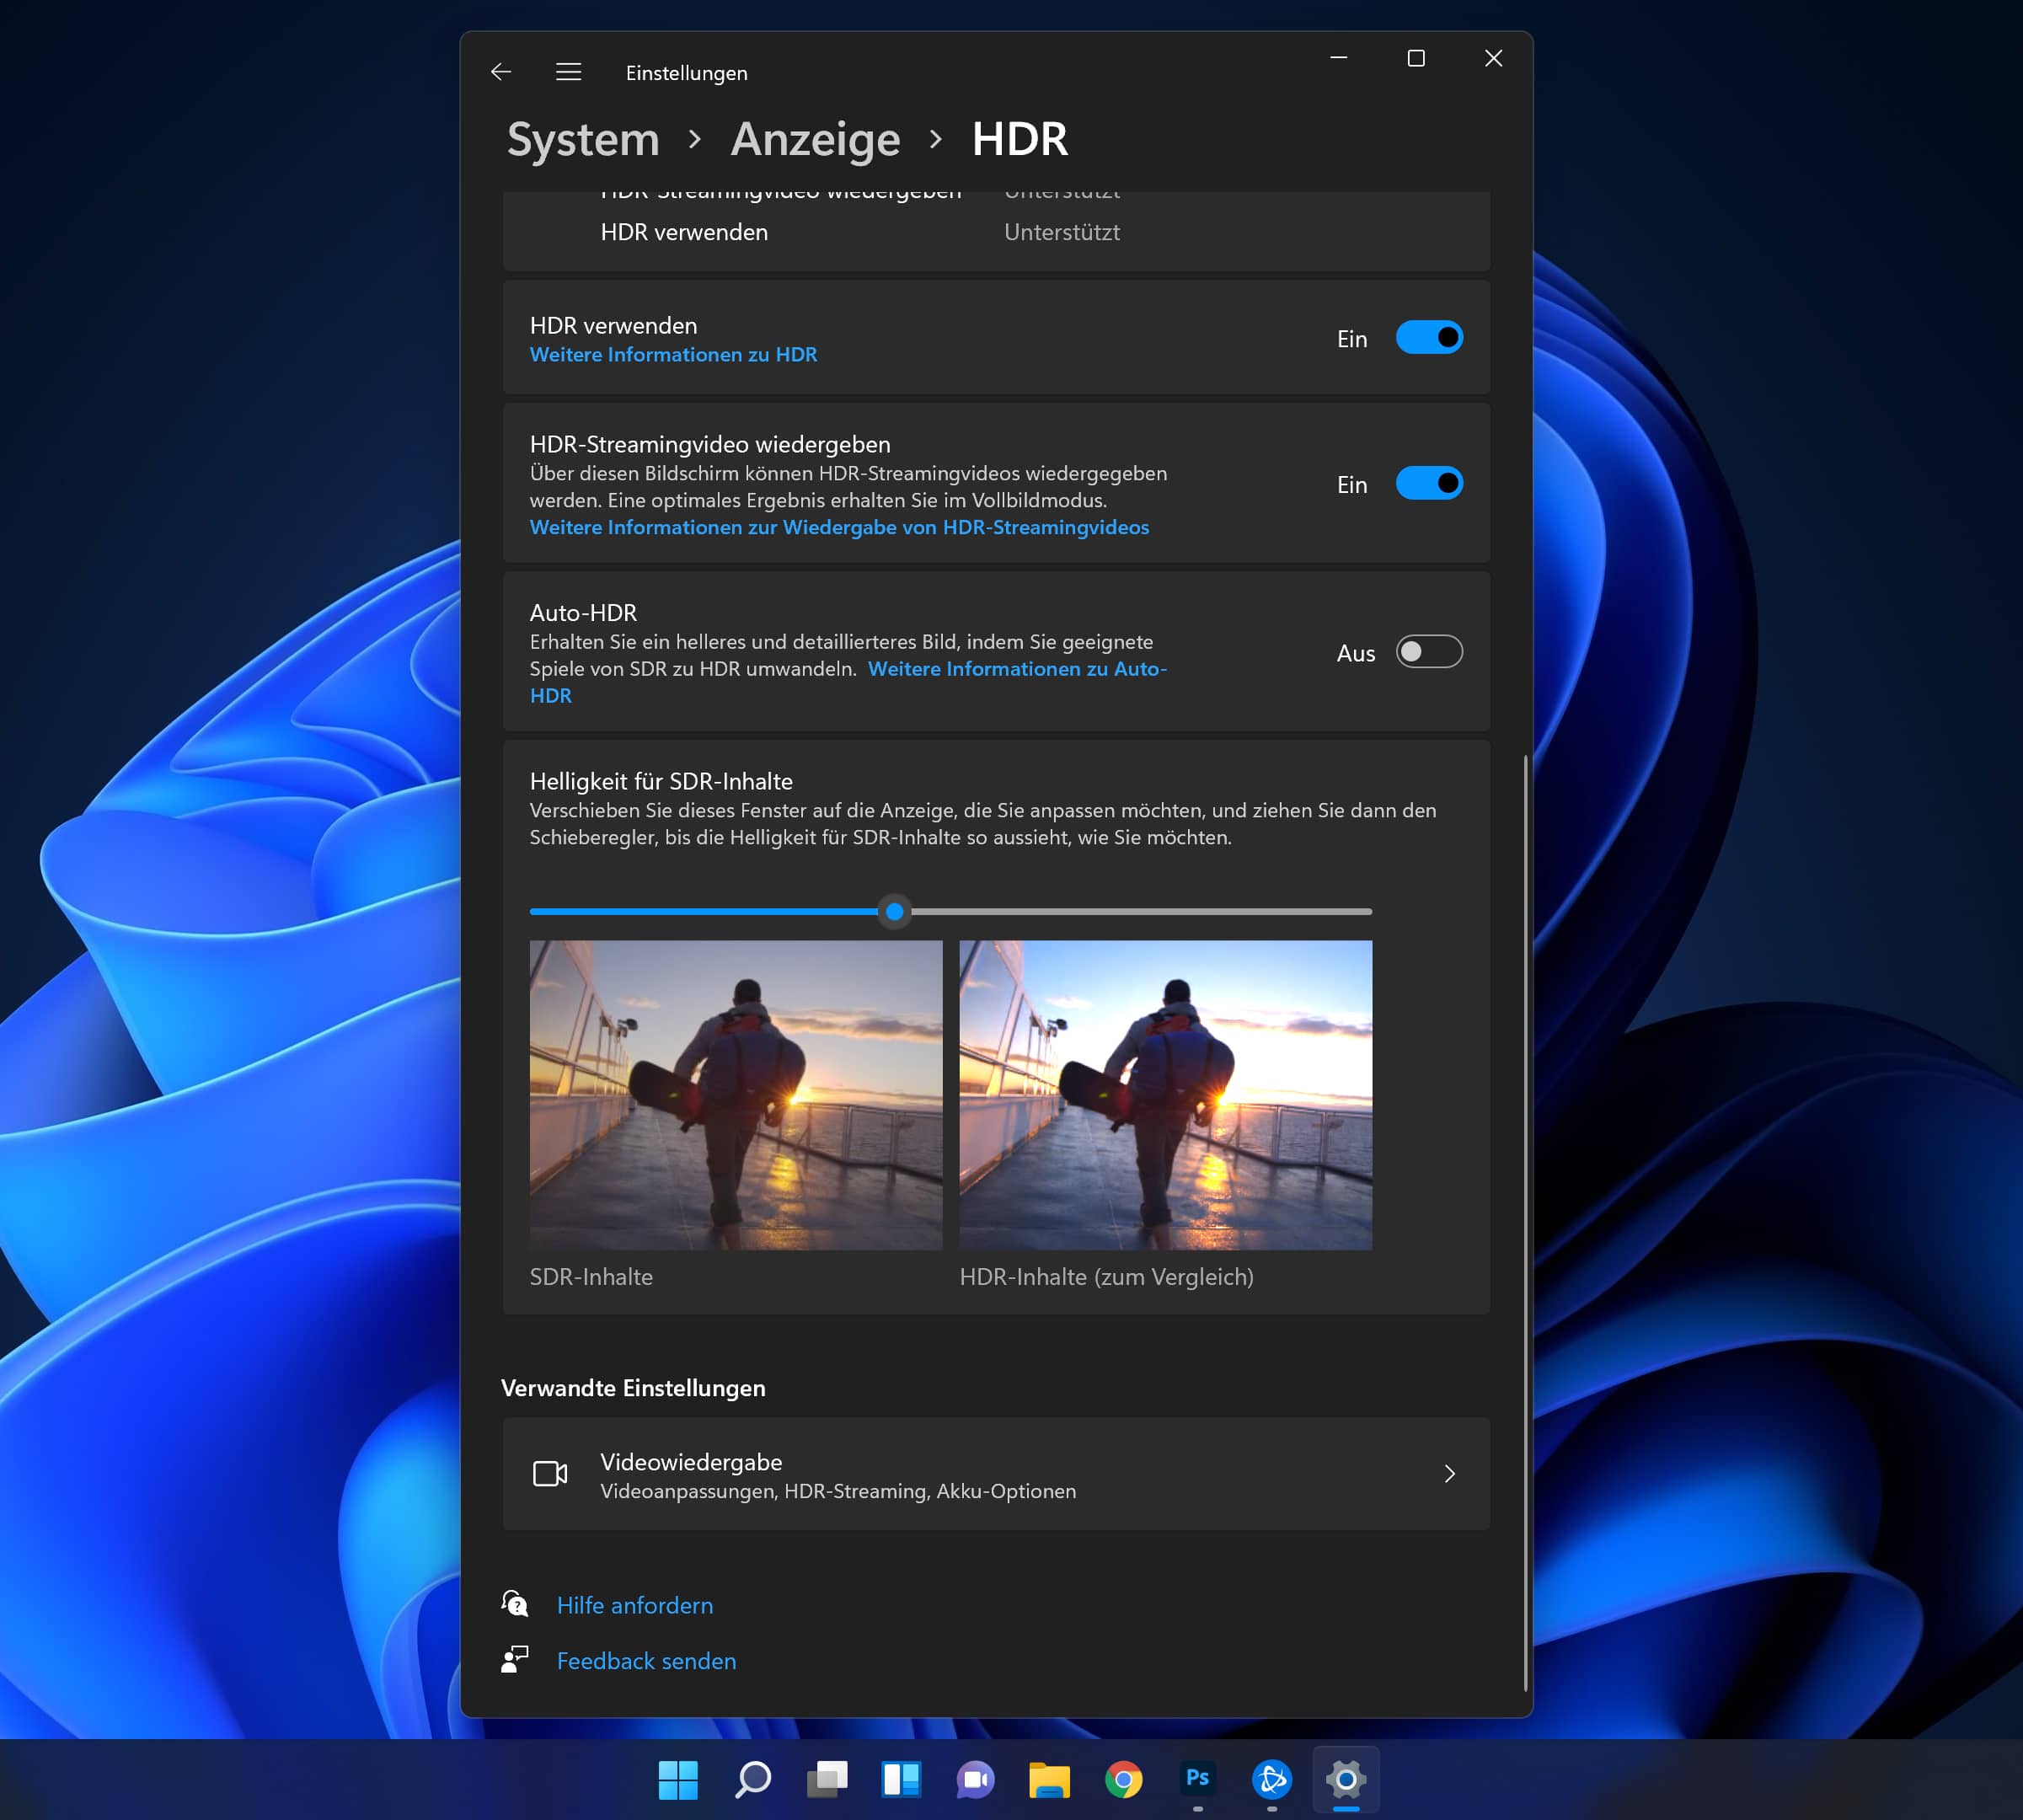The height and width of the screenshot is (1820, 2023).
Task: Minimize the Einstellungen window
Action: [1339, 59]
